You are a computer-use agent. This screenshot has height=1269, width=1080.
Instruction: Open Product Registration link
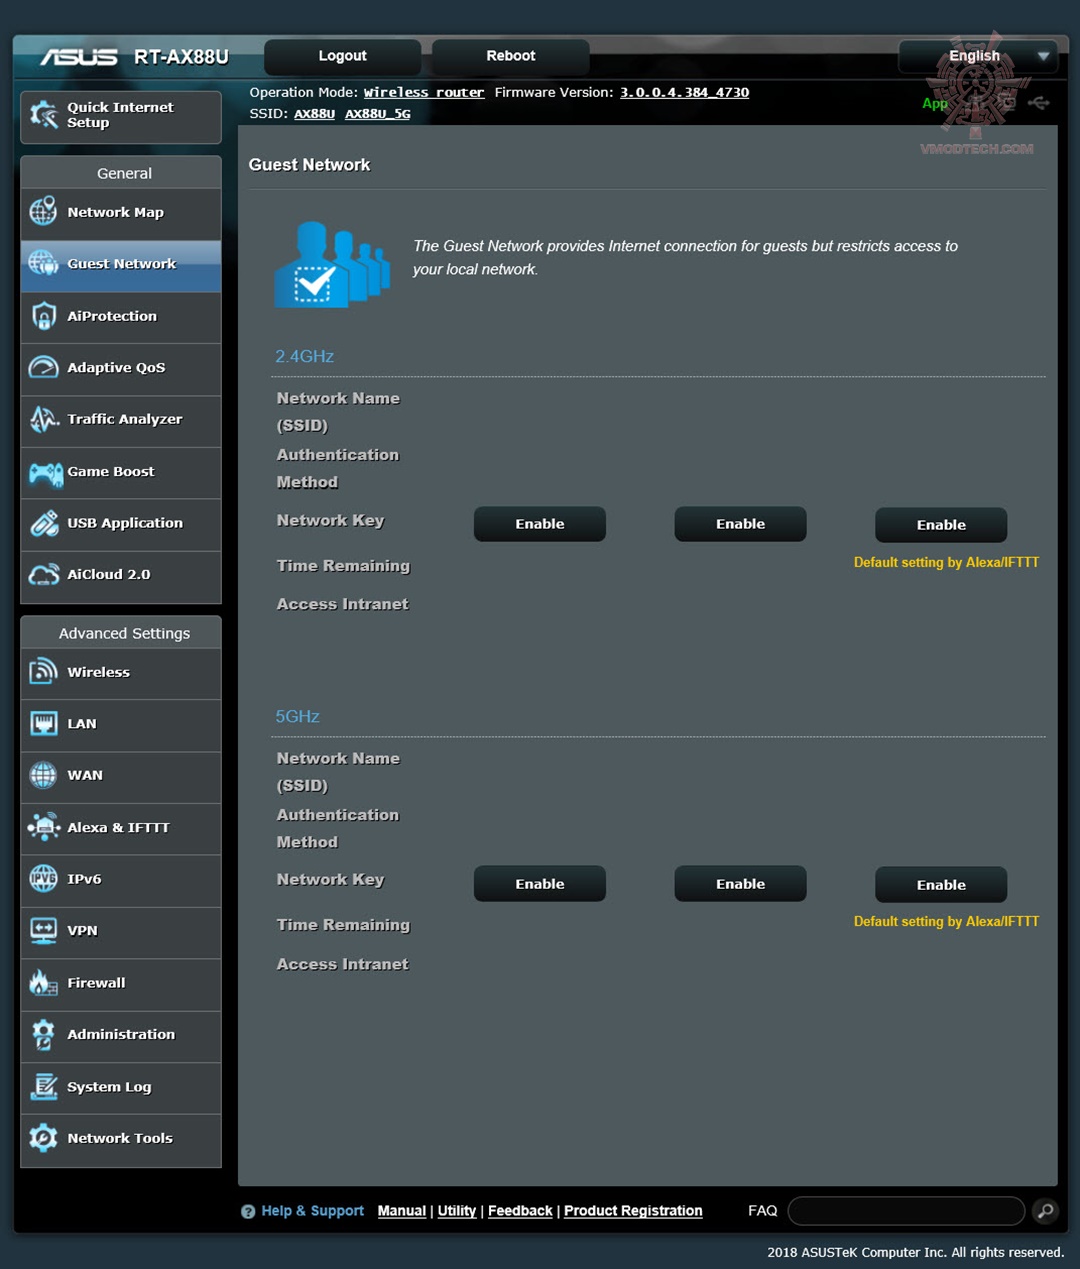pyautogui.click(x=633, y=1211)
